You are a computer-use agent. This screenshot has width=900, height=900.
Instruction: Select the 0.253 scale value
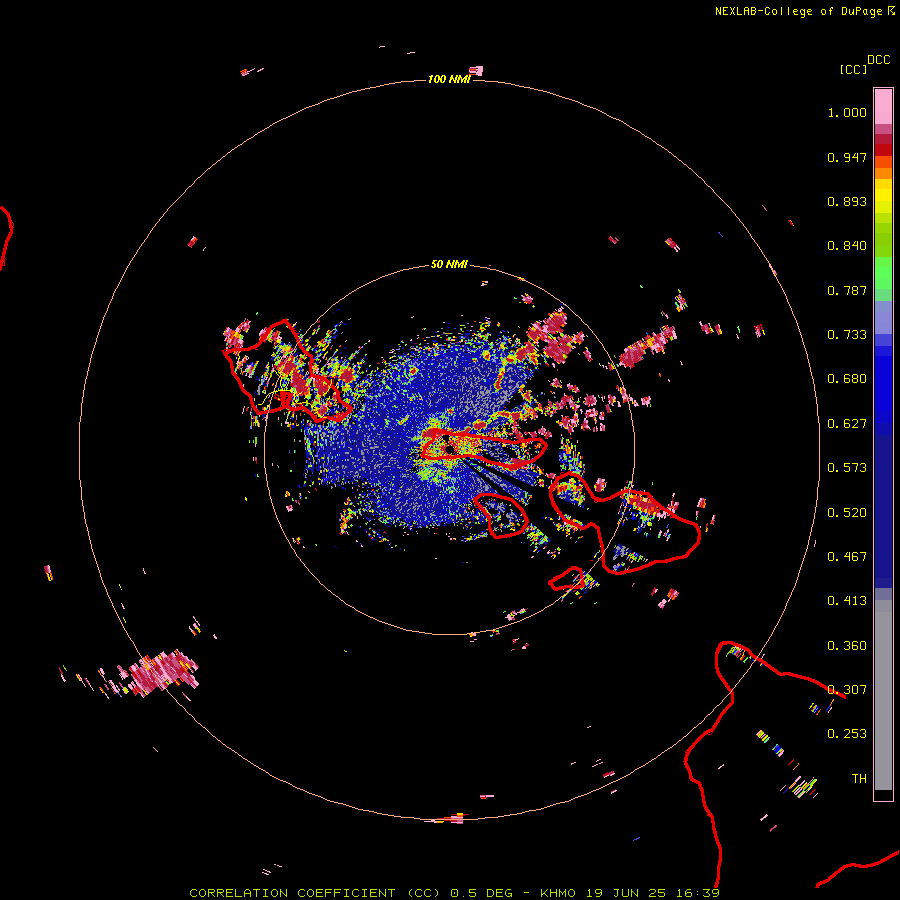(x=847, y=734)
